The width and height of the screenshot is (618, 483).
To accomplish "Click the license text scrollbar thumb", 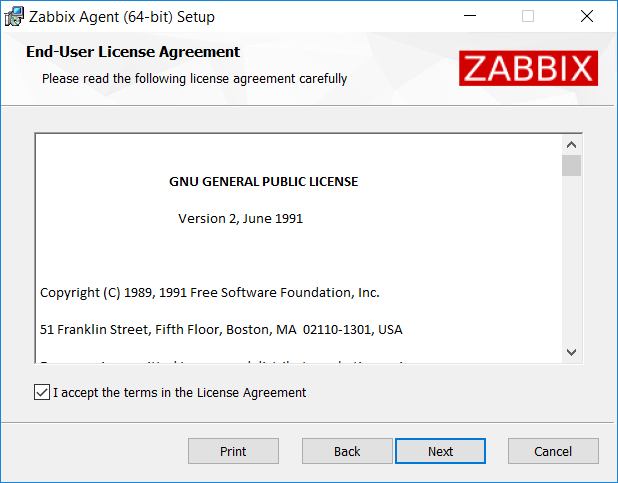I will 571,165.
